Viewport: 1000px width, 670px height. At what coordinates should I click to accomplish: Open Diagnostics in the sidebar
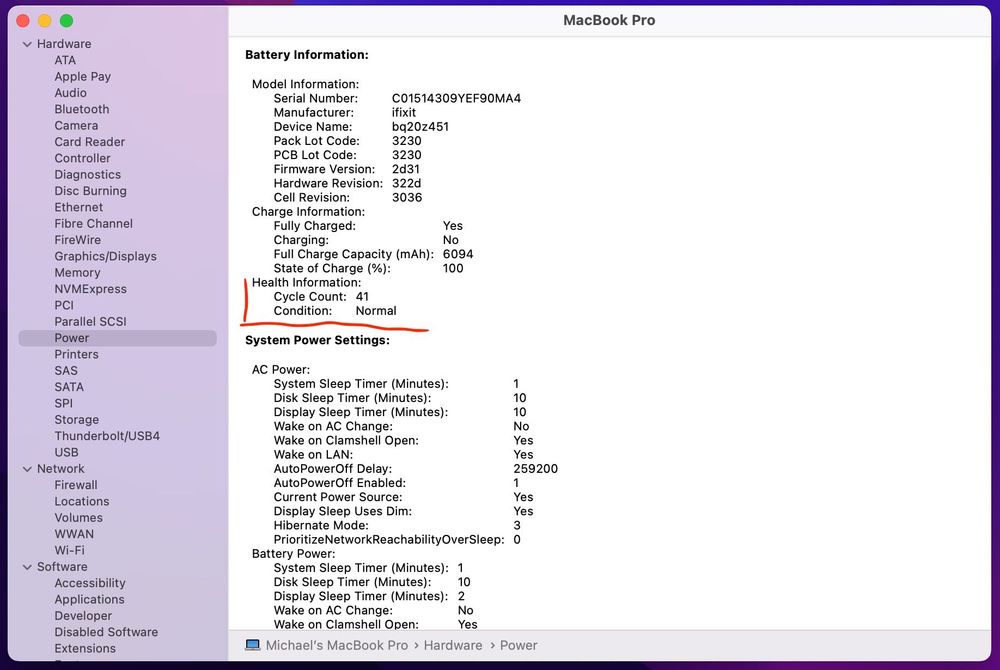(x=87, y=175)
